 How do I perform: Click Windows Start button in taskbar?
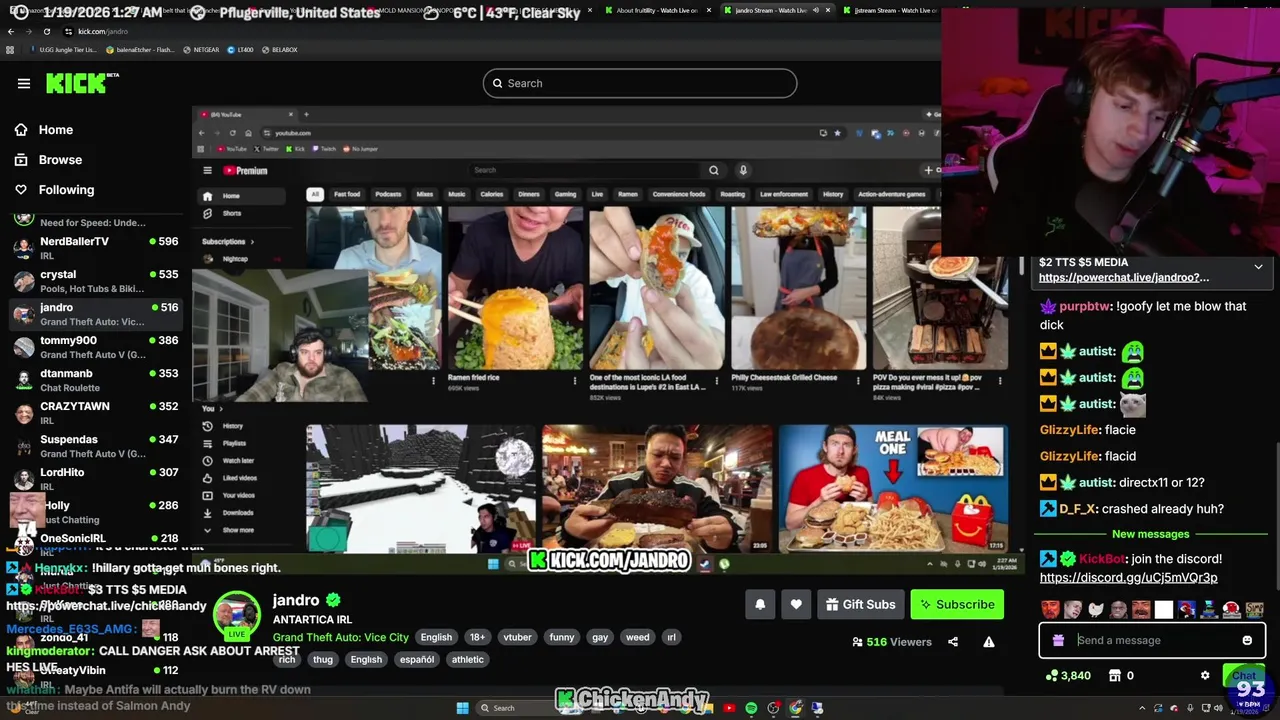click(462, 708)
